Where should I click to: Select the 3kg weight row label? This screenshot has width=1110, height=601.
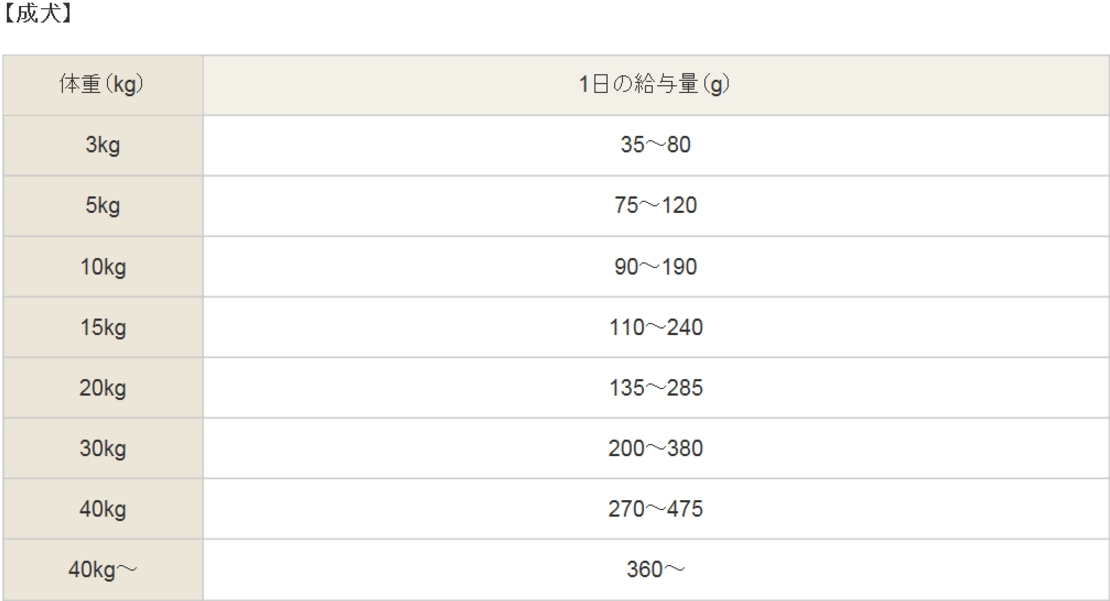(x=102, y=146)
